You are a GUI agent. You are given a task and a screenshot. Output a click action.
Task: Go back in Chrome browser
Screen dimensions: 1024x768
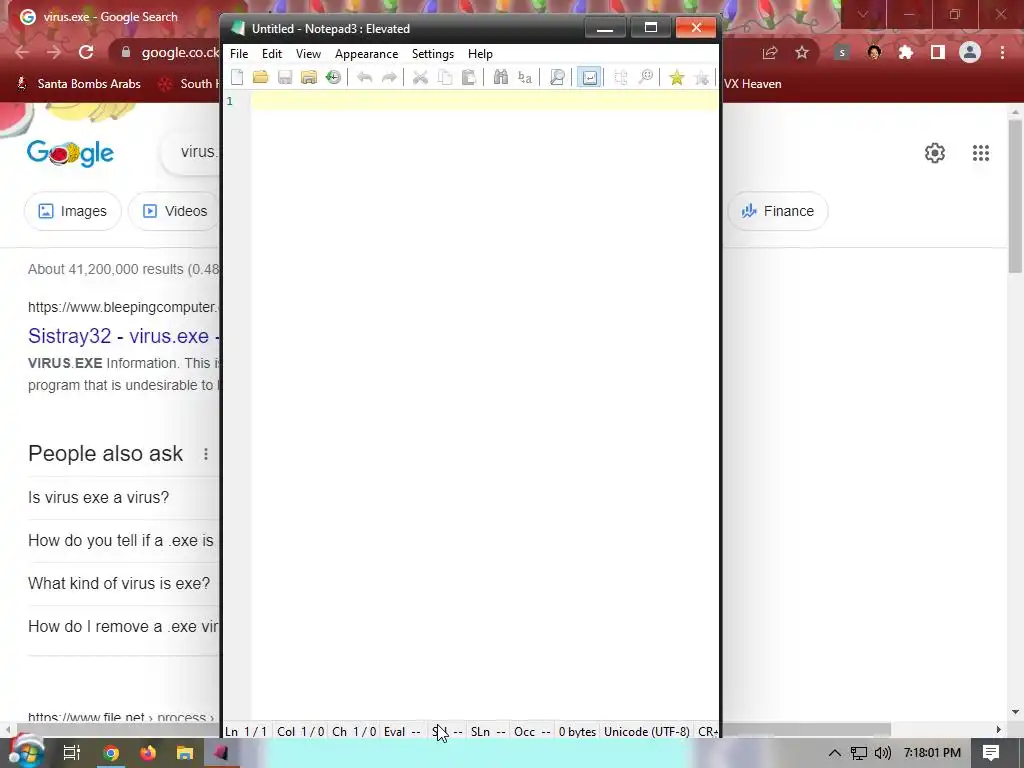tap(22, 52)
